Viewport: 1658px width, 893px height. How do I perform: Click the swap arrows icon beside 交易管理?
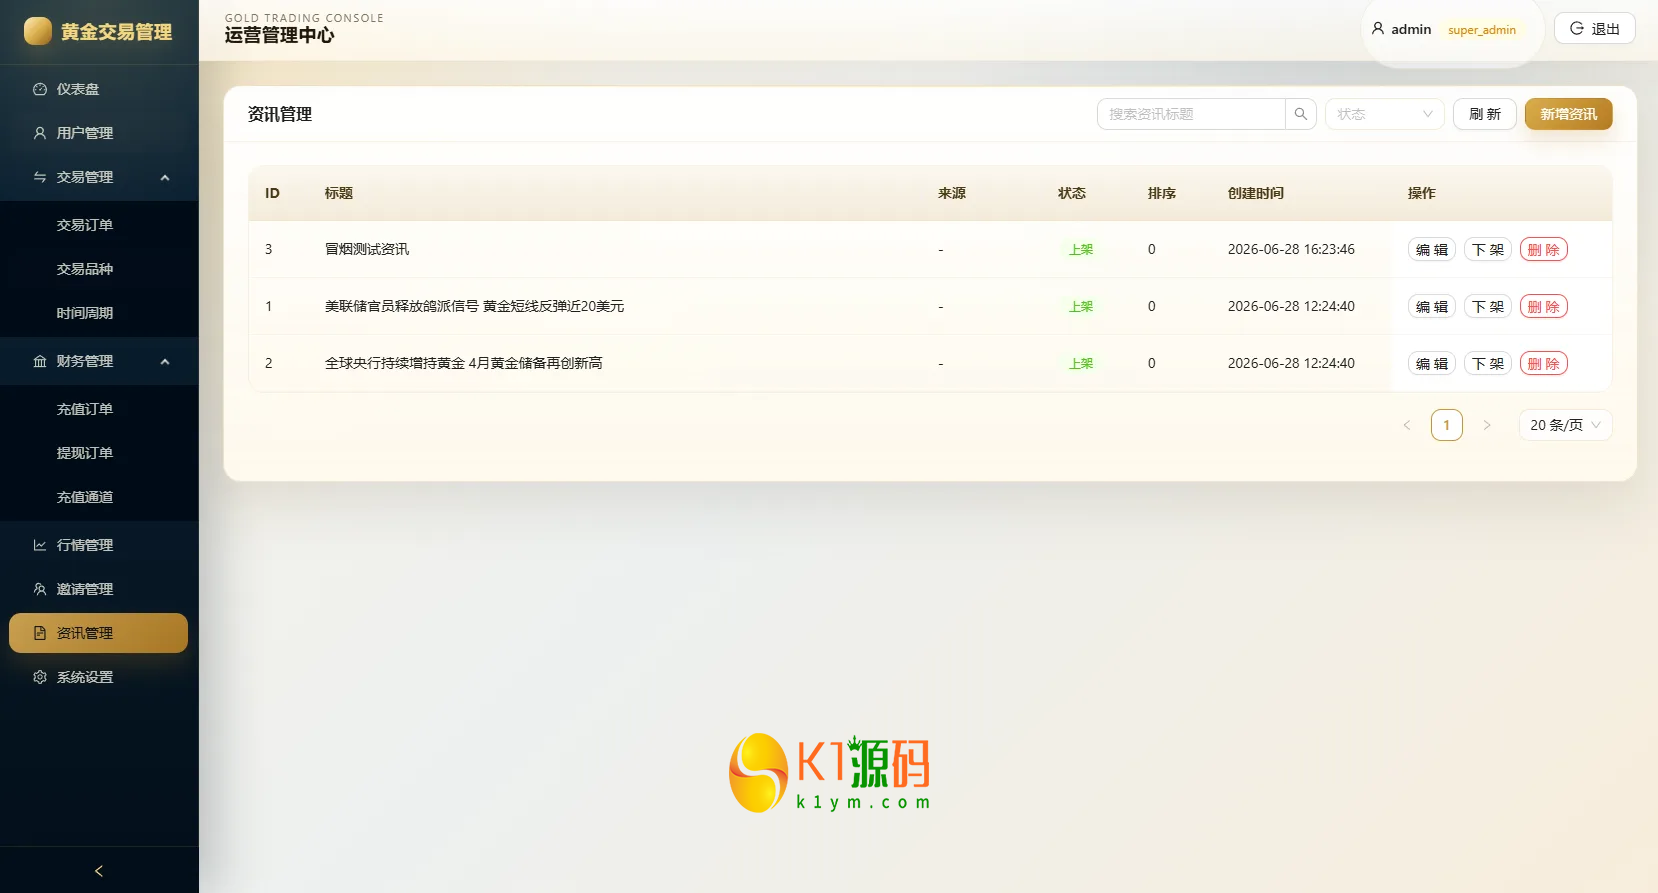[x=40, y=177]
